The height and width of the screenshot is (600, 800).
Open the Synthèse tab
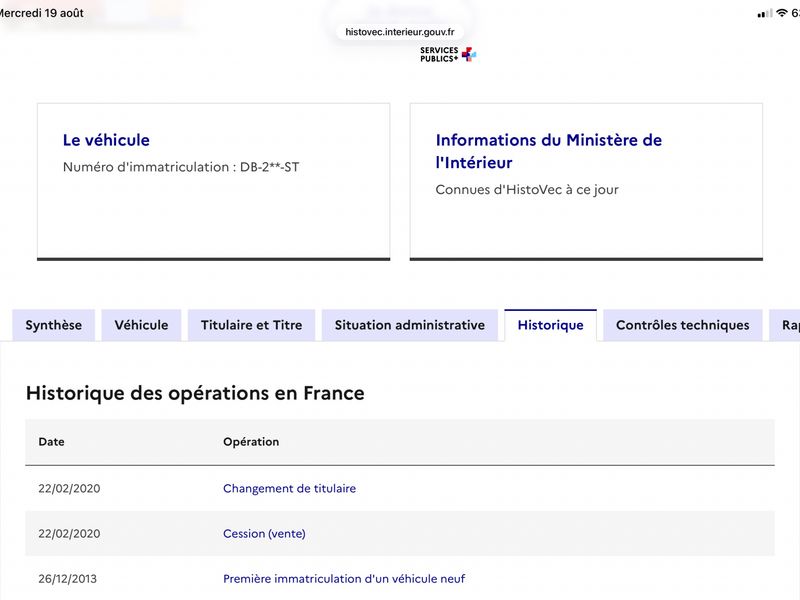pos(54,325)
